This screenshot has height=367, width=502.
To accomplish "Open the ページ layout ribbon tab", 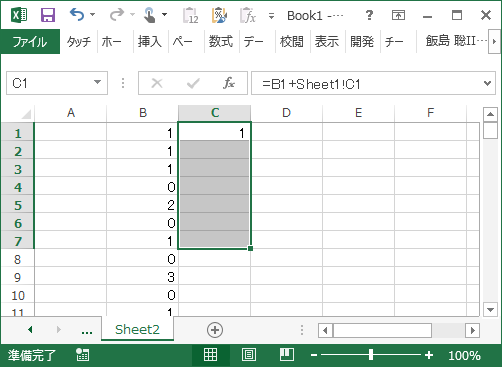I will pyautogui.click(x=183, y=42).
